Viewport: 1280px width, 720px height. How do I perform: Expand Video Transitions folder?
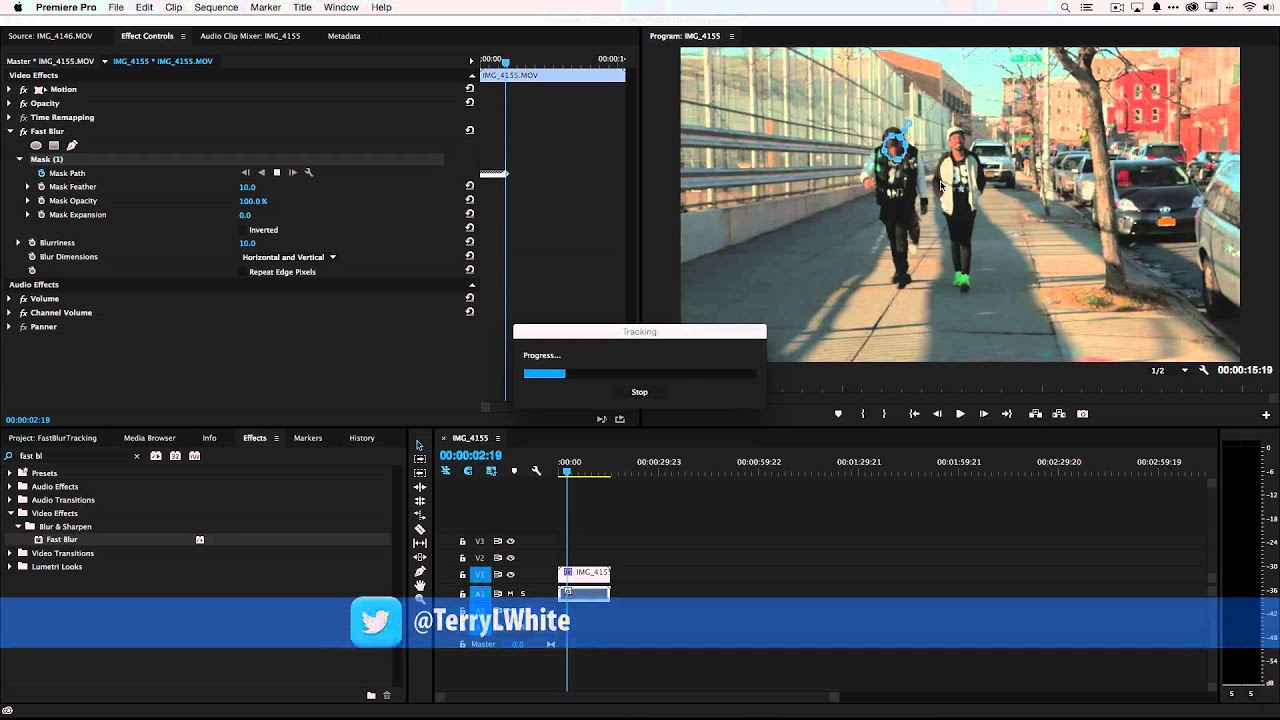click(10, 553)
